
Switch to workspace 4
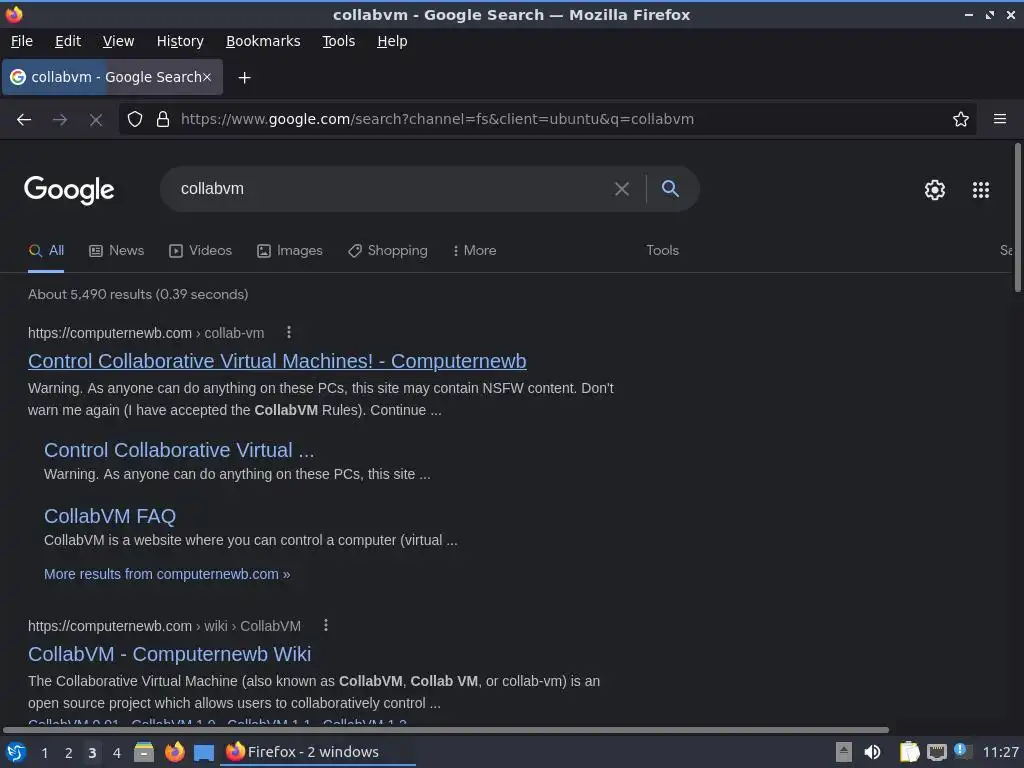117,753
